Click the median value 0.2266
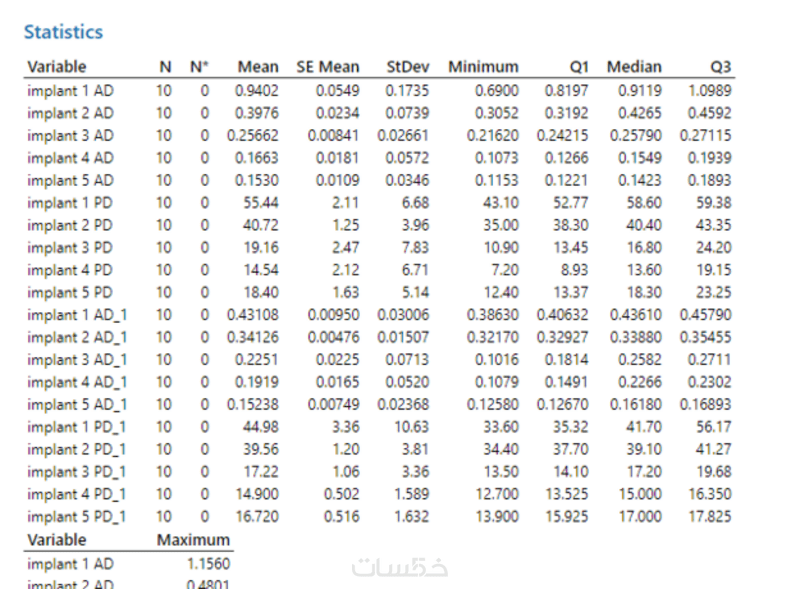Image resolution: width=800 pixels, height=589 pixels. click(640, 383)
